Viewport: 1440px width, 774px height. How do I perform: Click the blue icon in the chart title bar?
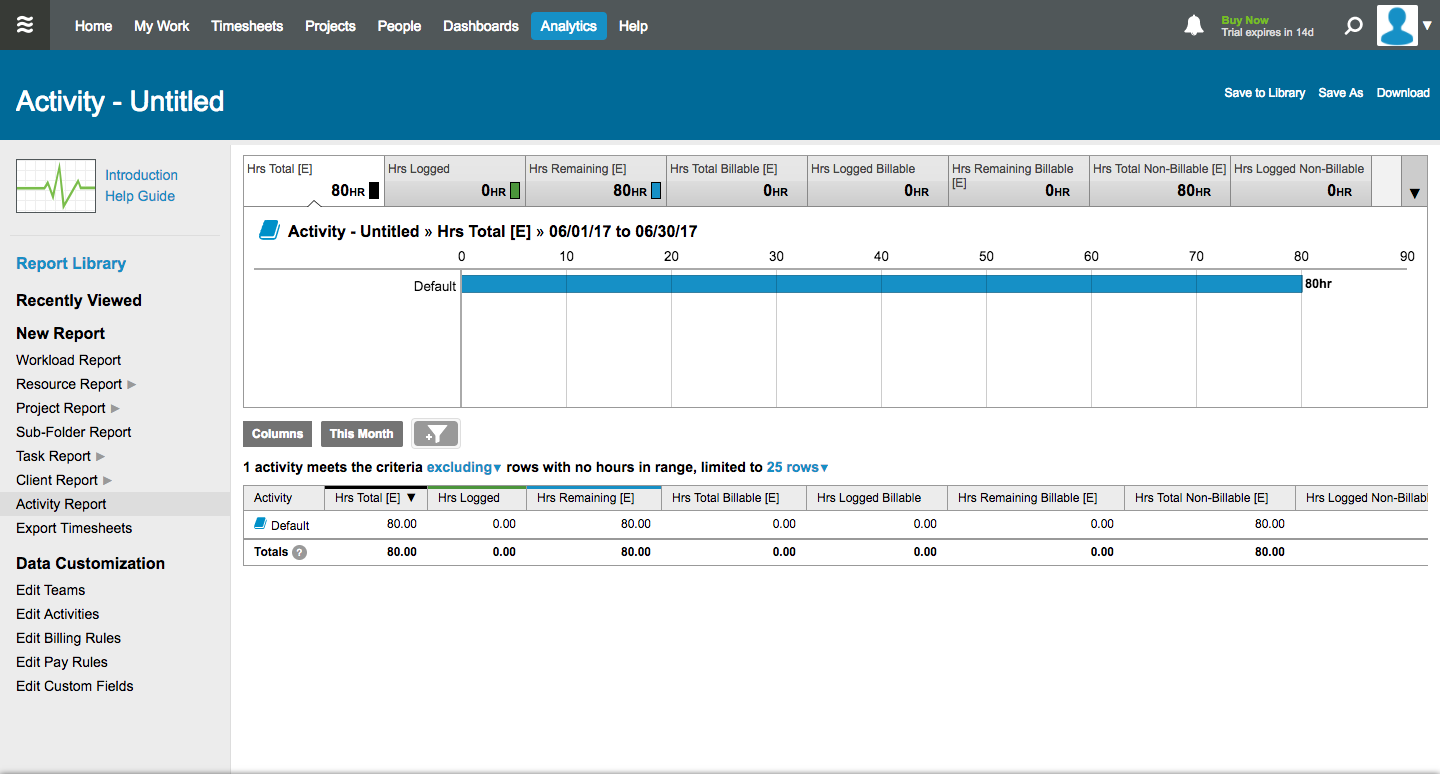click(270, 229)
